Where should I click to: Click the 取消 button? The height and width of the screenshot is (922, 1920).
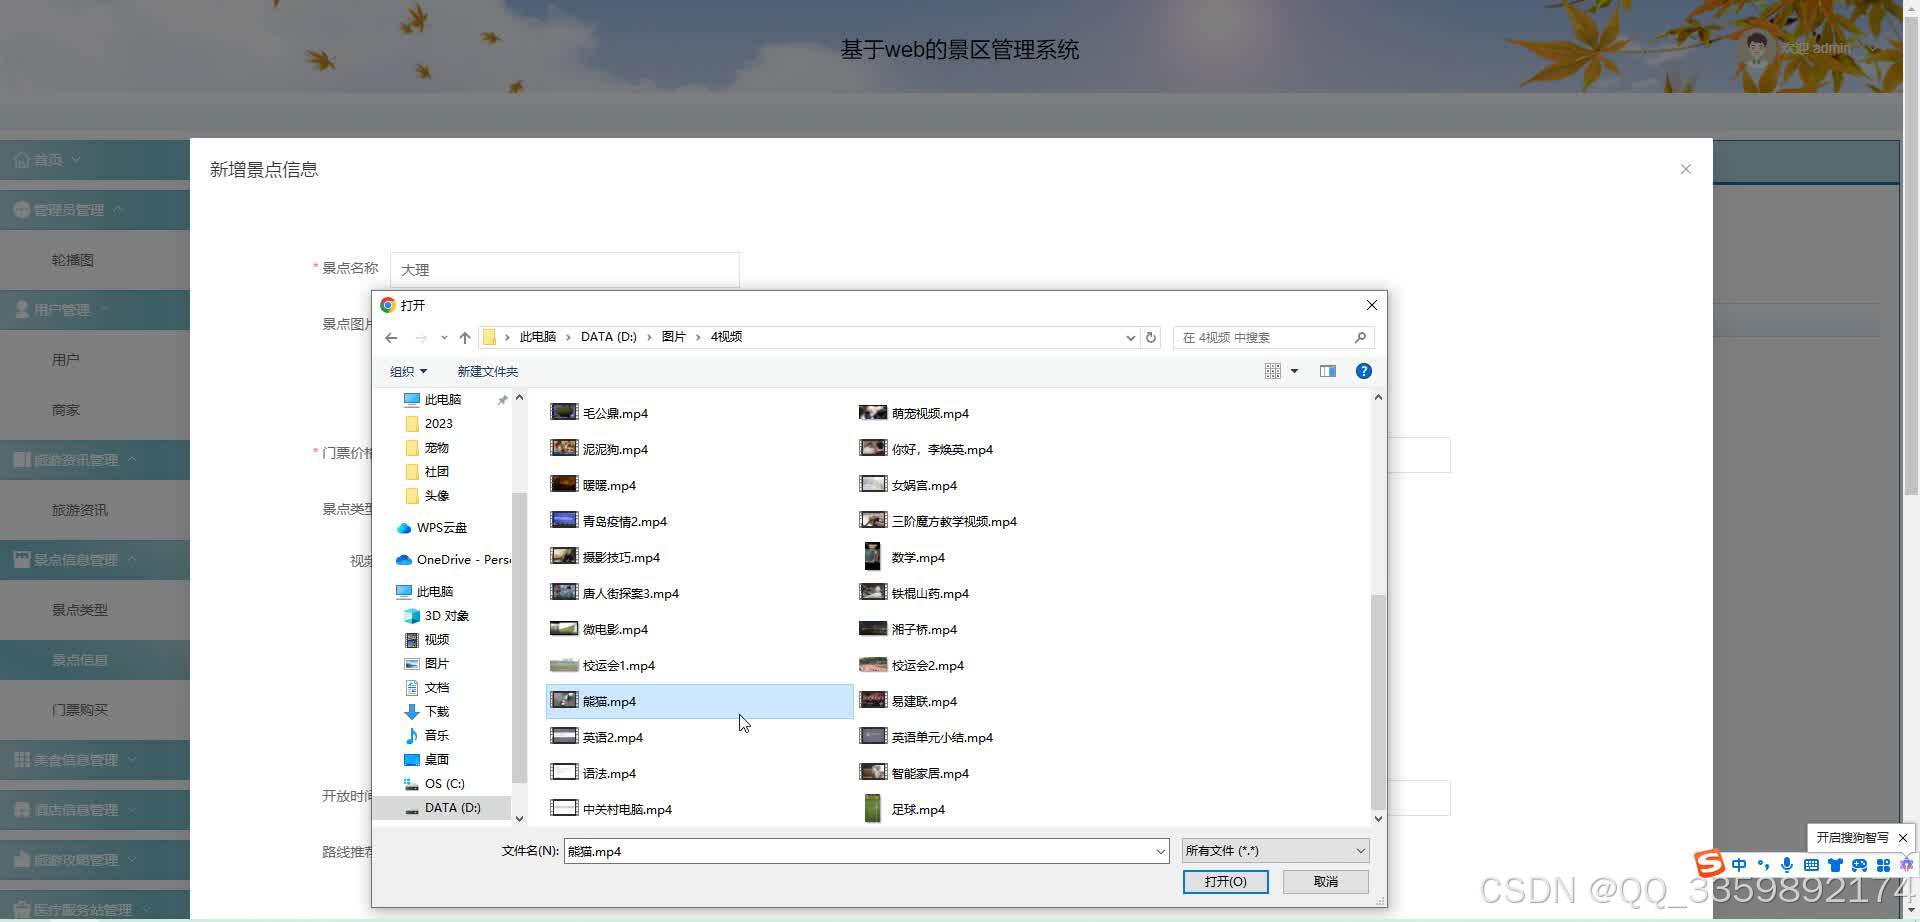click(x=1325, y=881)
